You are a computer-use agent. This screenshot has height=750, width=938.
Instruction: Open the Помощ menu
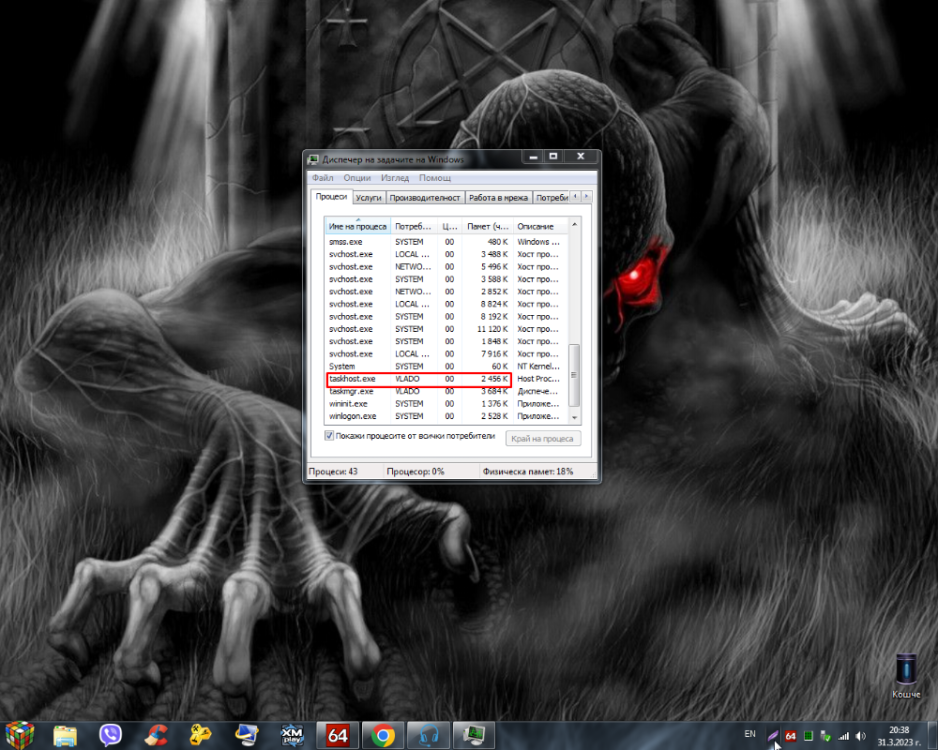click(x=435, y=178)
